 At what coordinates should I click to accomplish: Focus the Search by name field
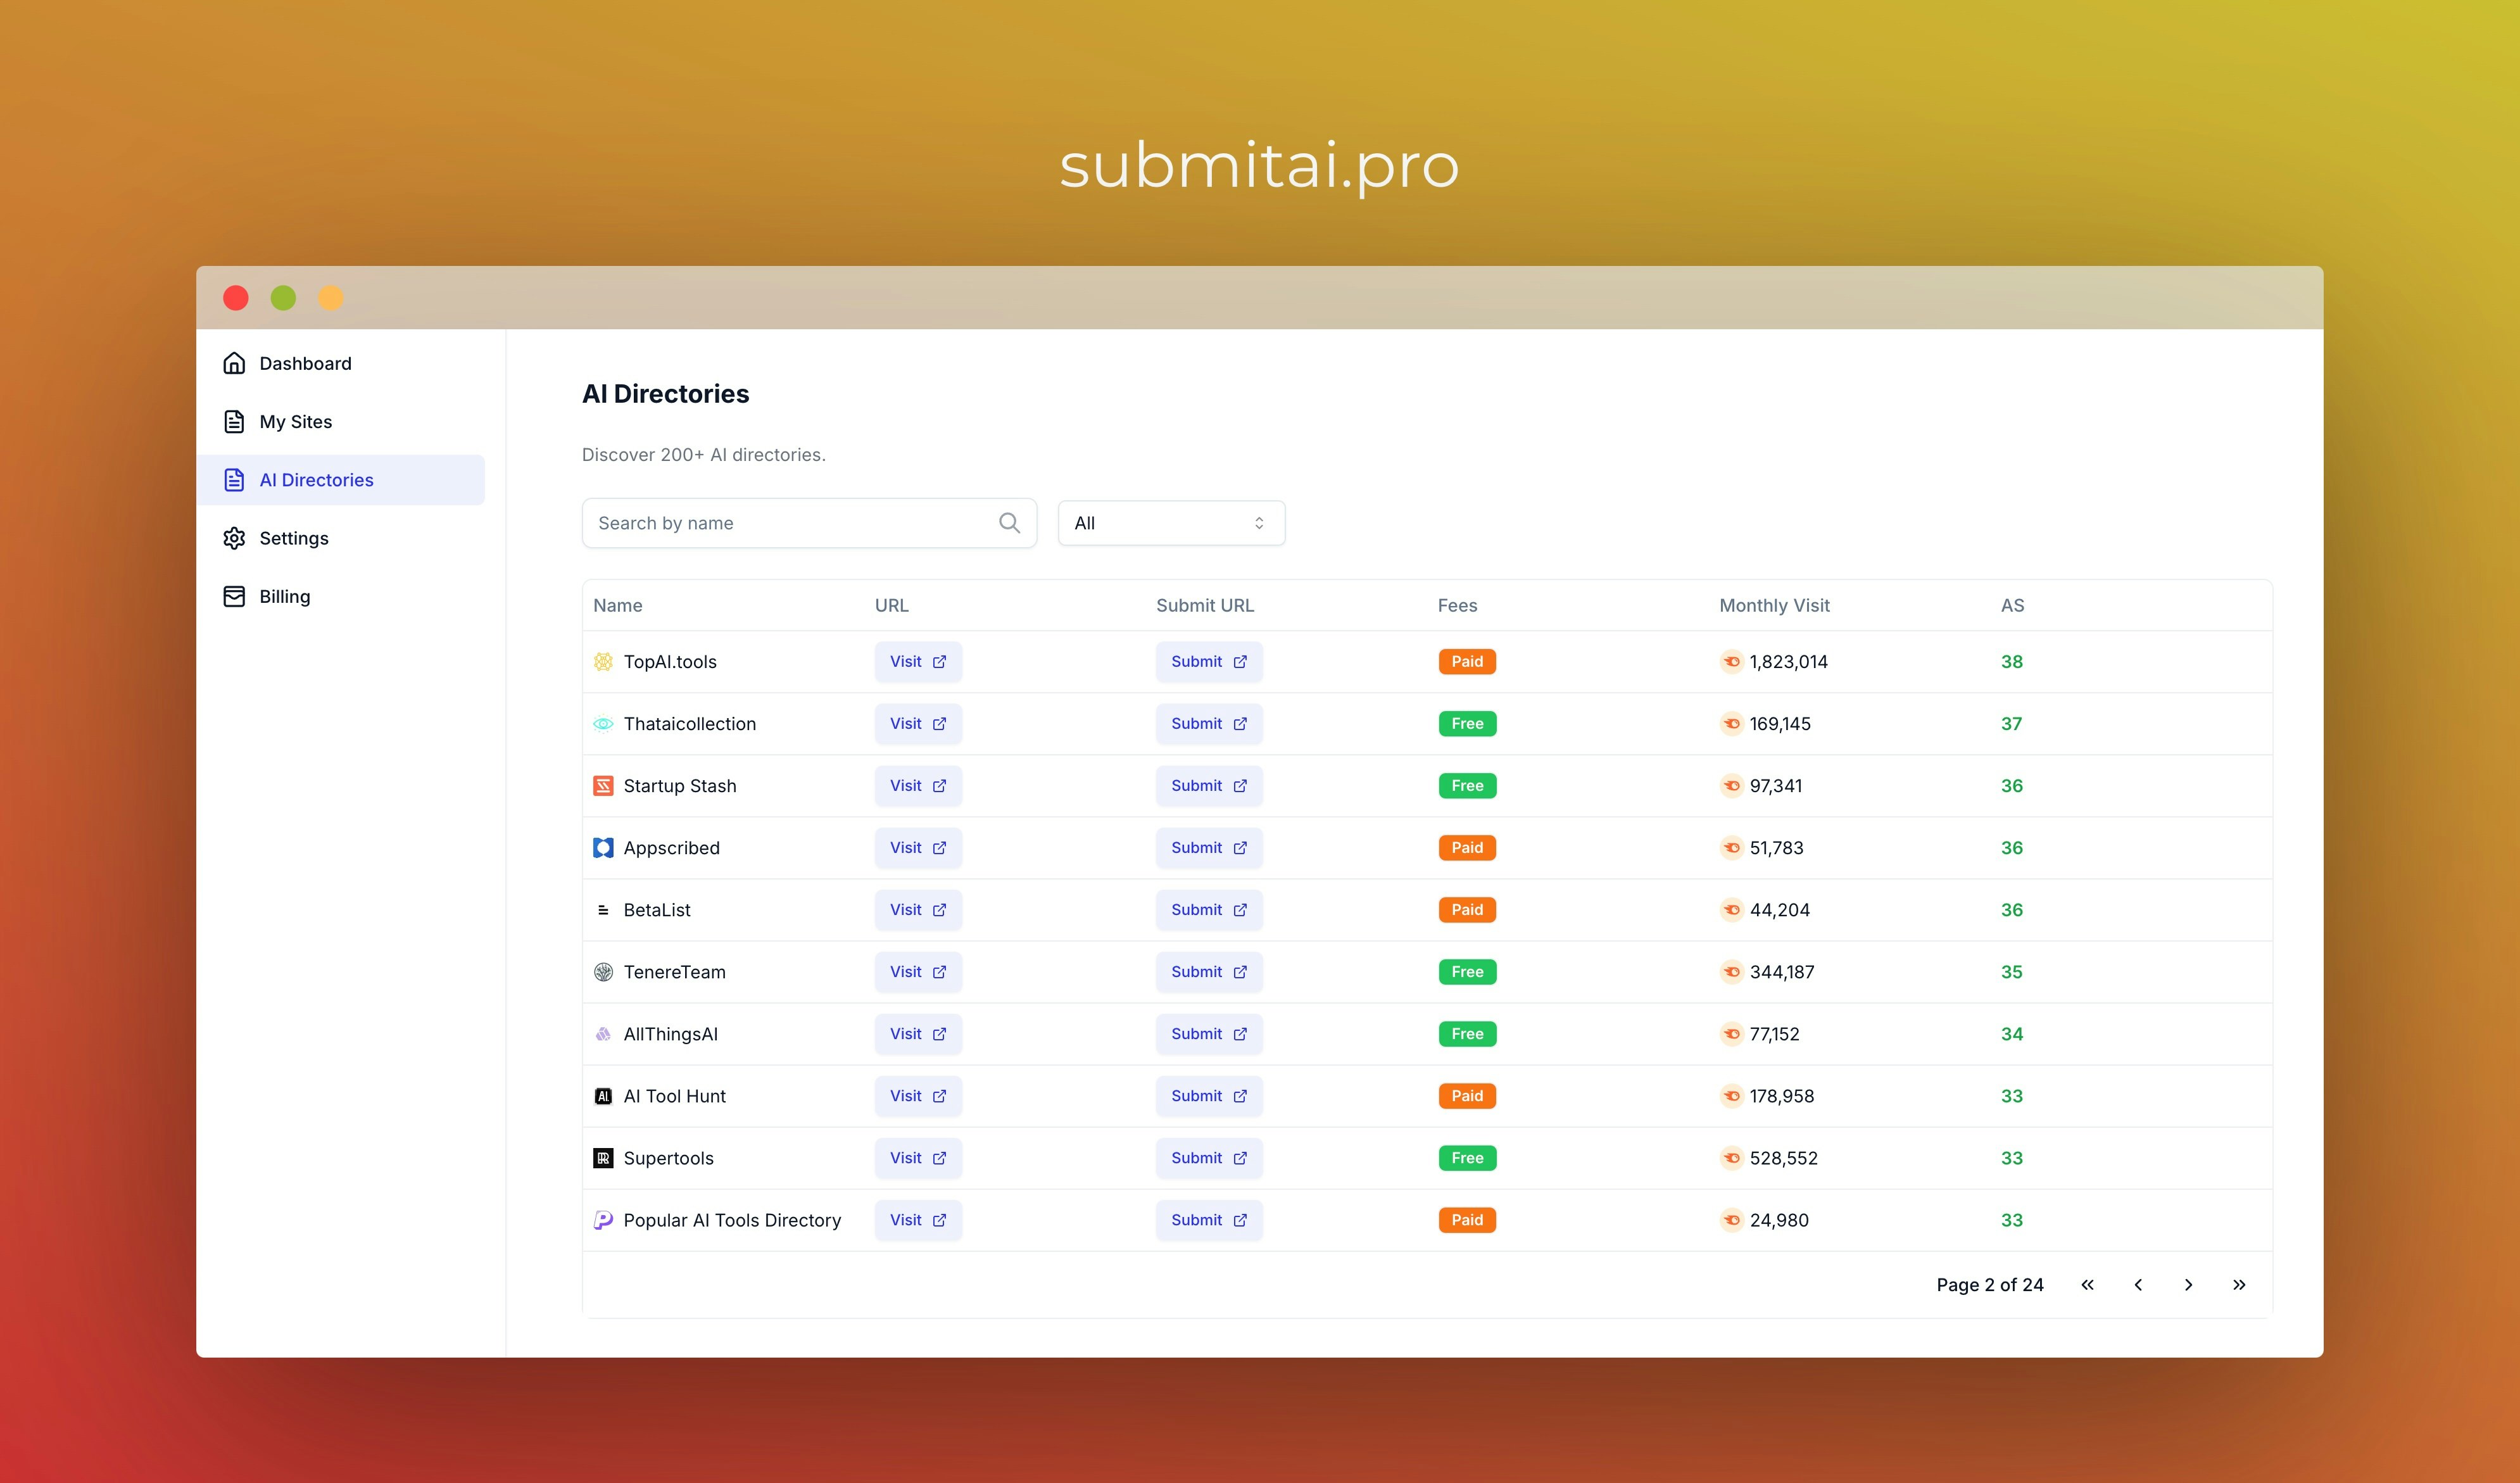point(809,523)
